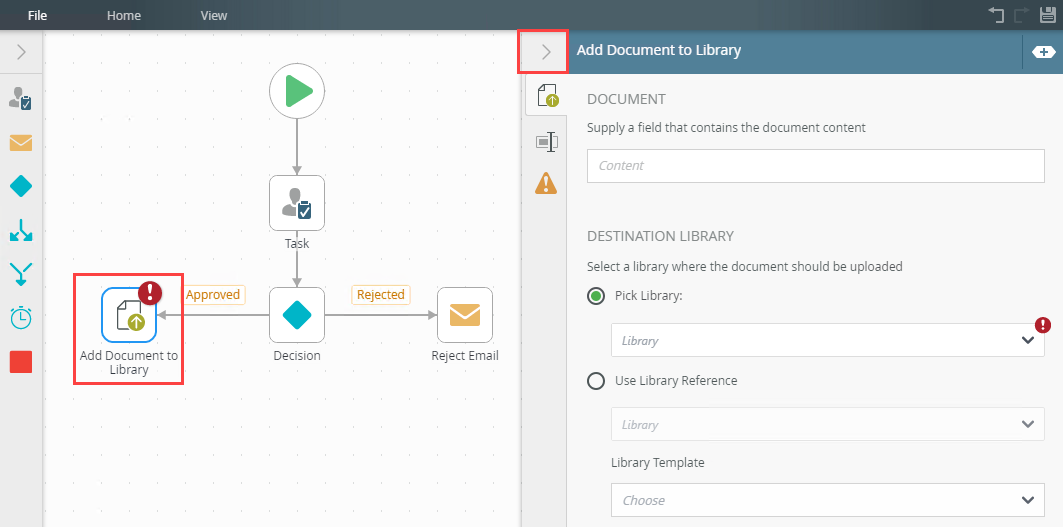
Task: Select the Timer clock icon in toolbox
Action: click(x=21, y=317)
